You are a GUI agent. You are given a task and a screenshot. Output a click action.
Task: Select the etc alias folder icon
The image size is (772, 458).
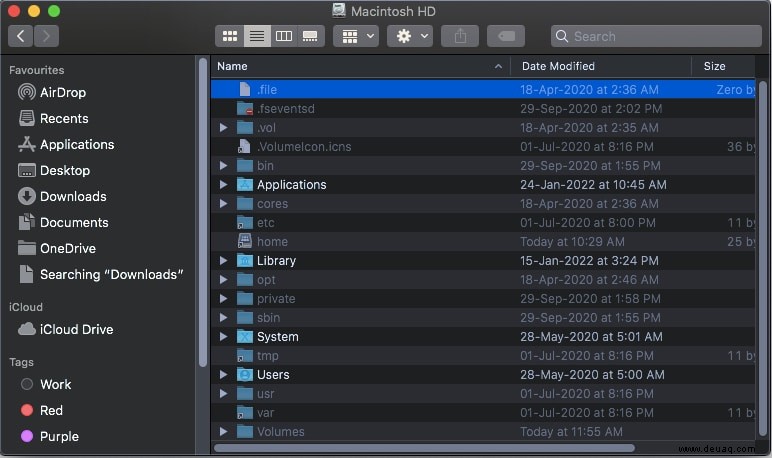click(x=245, y=223)
